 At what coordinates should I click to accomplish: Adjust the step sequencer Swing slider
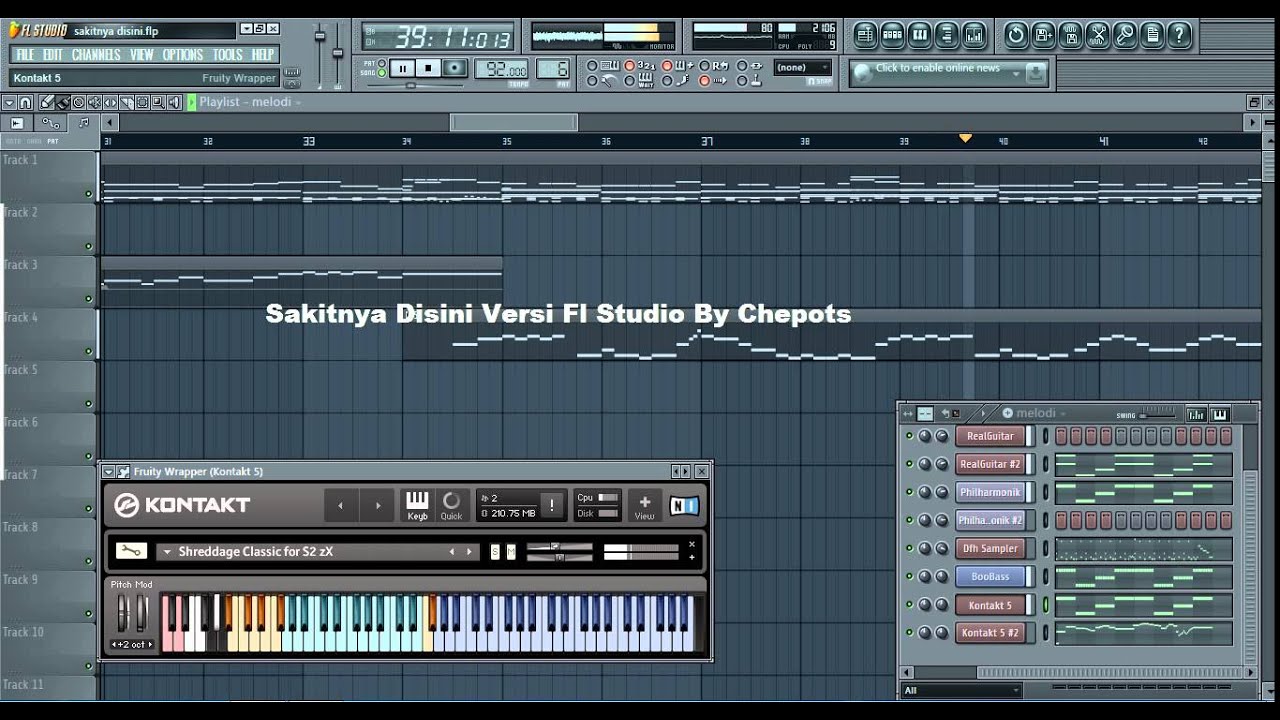click(1158, 415)
